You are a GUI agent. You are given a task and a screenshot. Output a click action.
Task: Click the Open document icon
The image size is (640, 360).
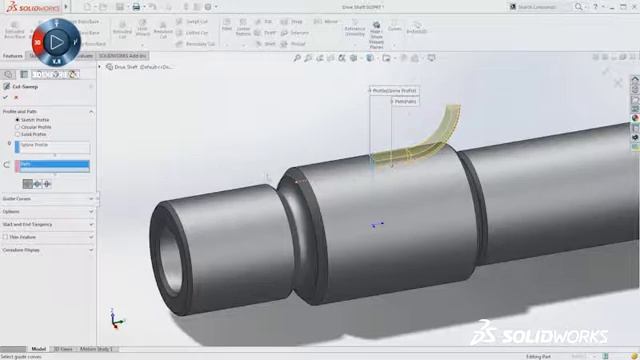[103, 7]
